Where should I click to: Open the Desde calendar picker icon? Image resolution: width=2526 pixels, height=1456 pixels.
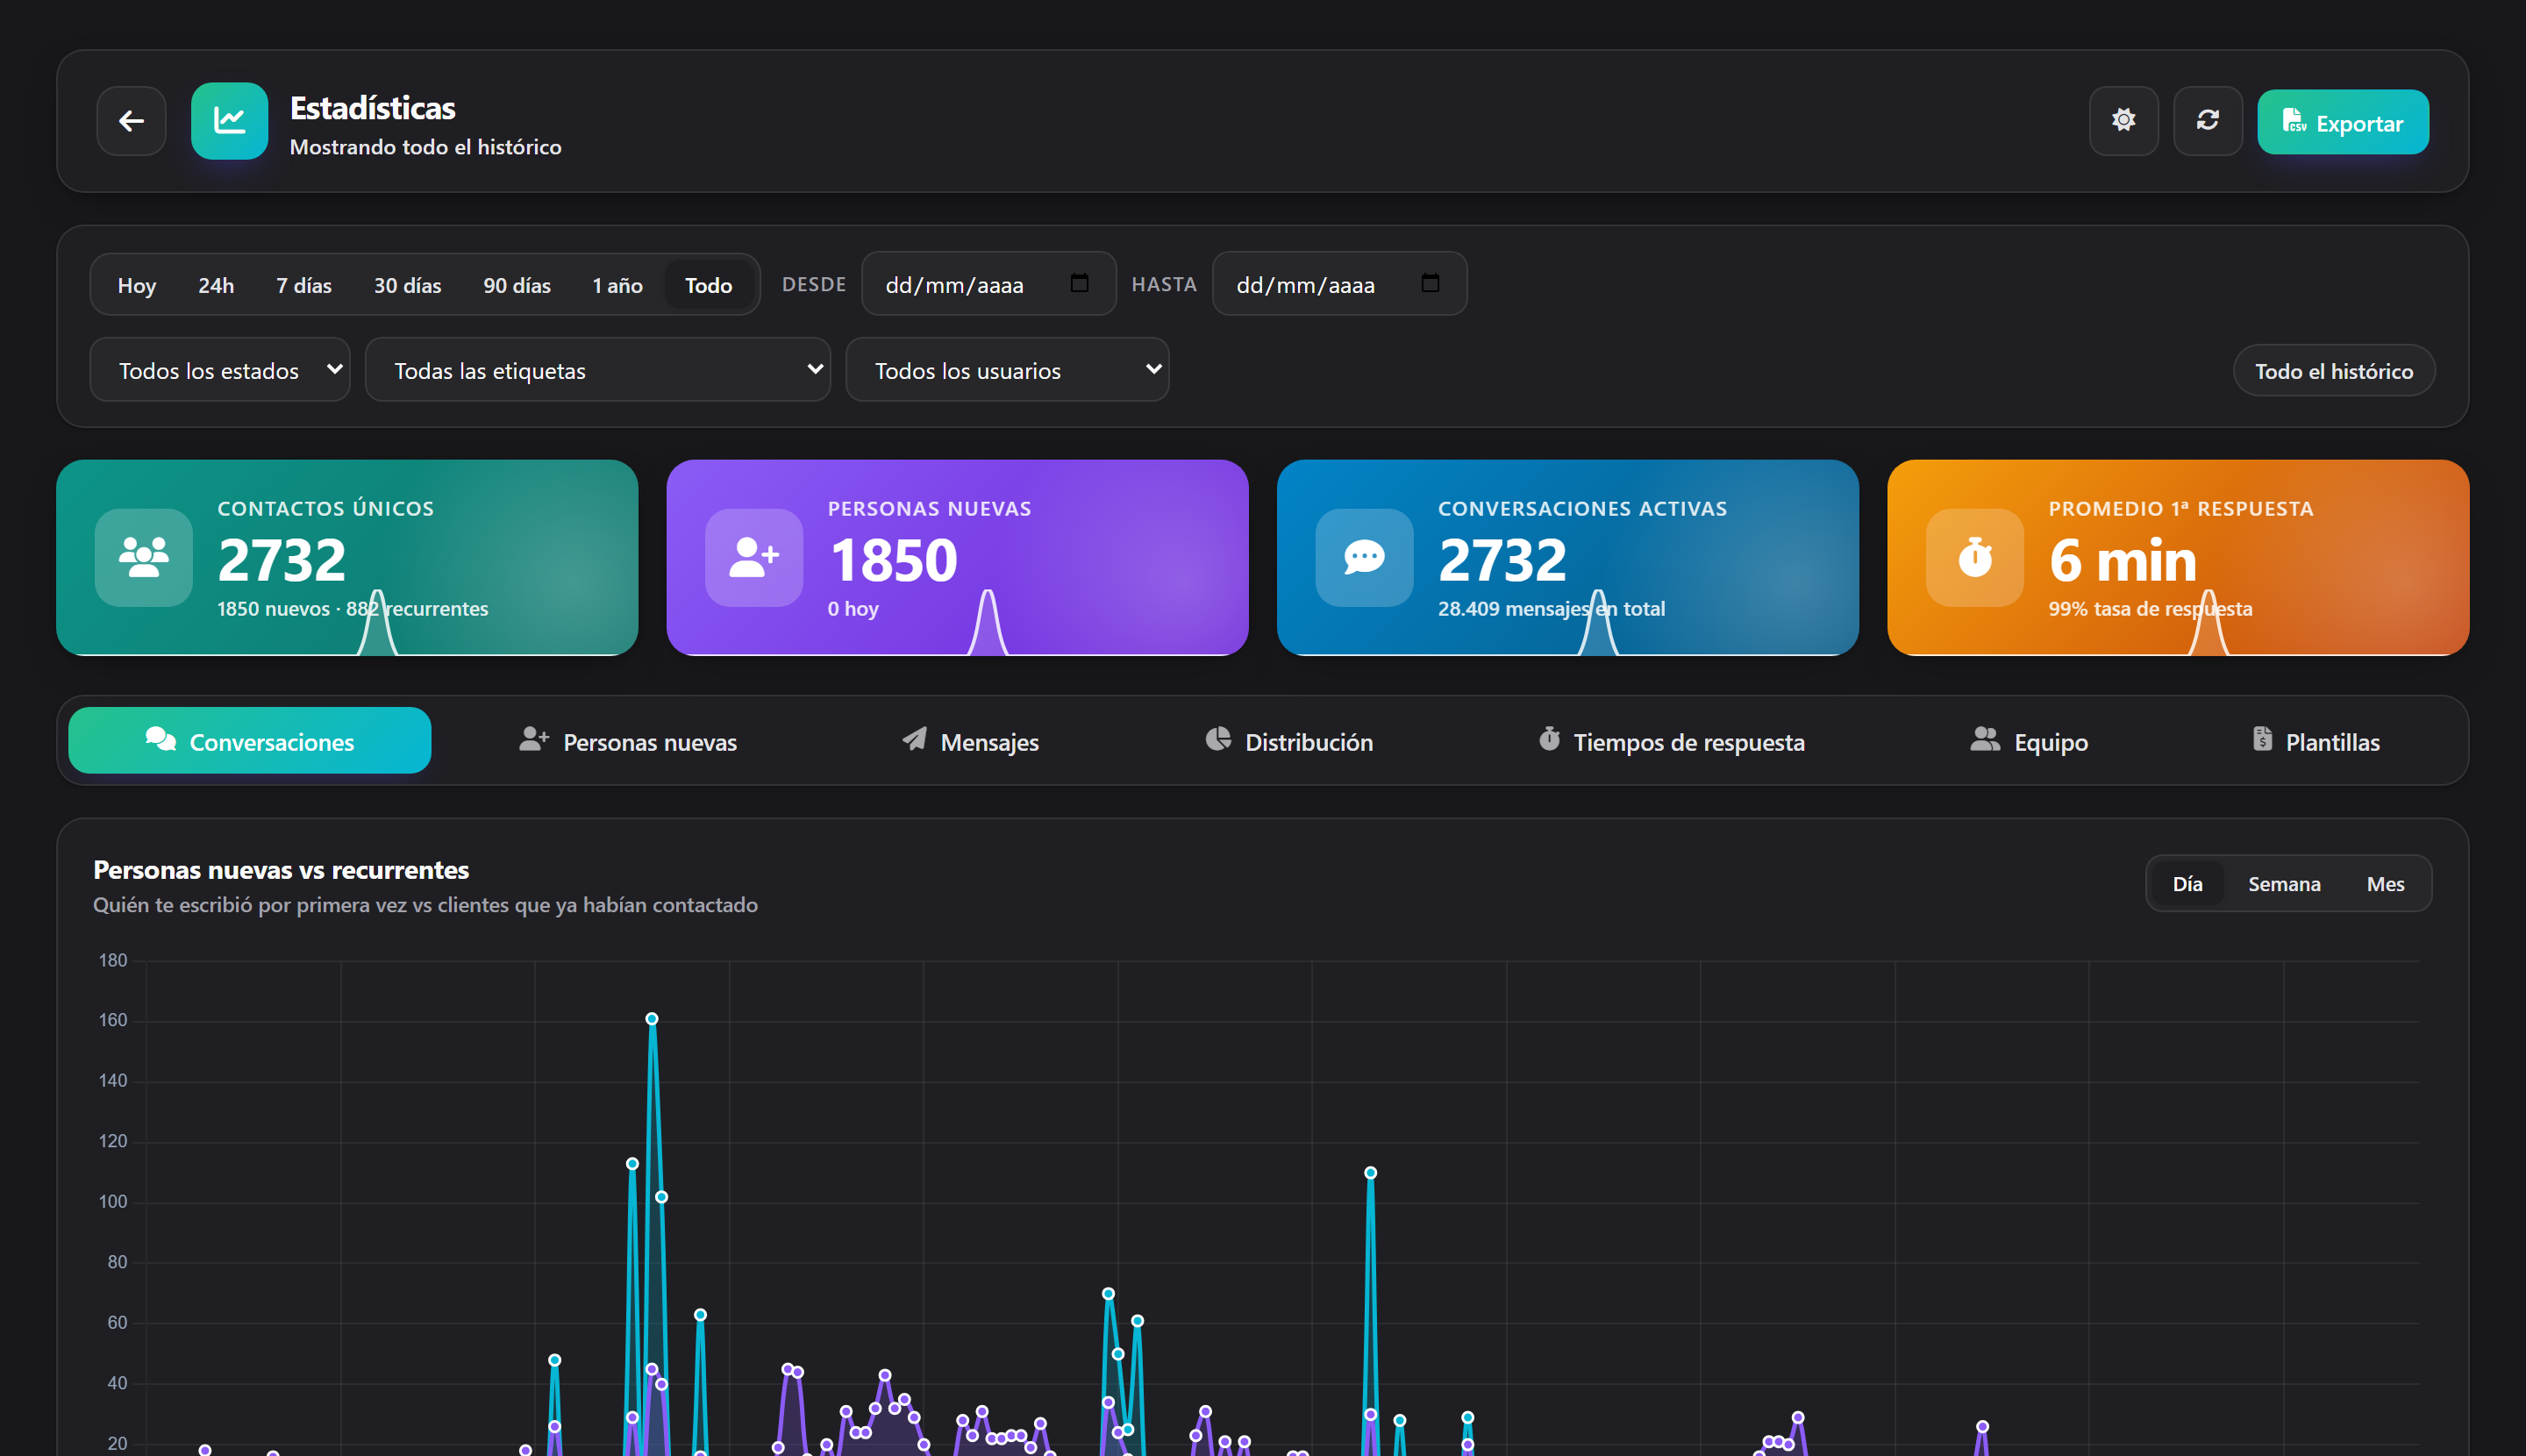point(1079,284)
